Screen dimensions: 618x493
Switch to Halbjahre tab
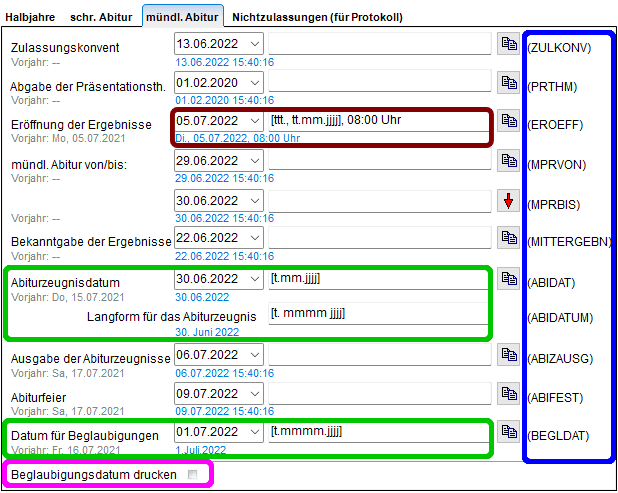pos(33,17)
